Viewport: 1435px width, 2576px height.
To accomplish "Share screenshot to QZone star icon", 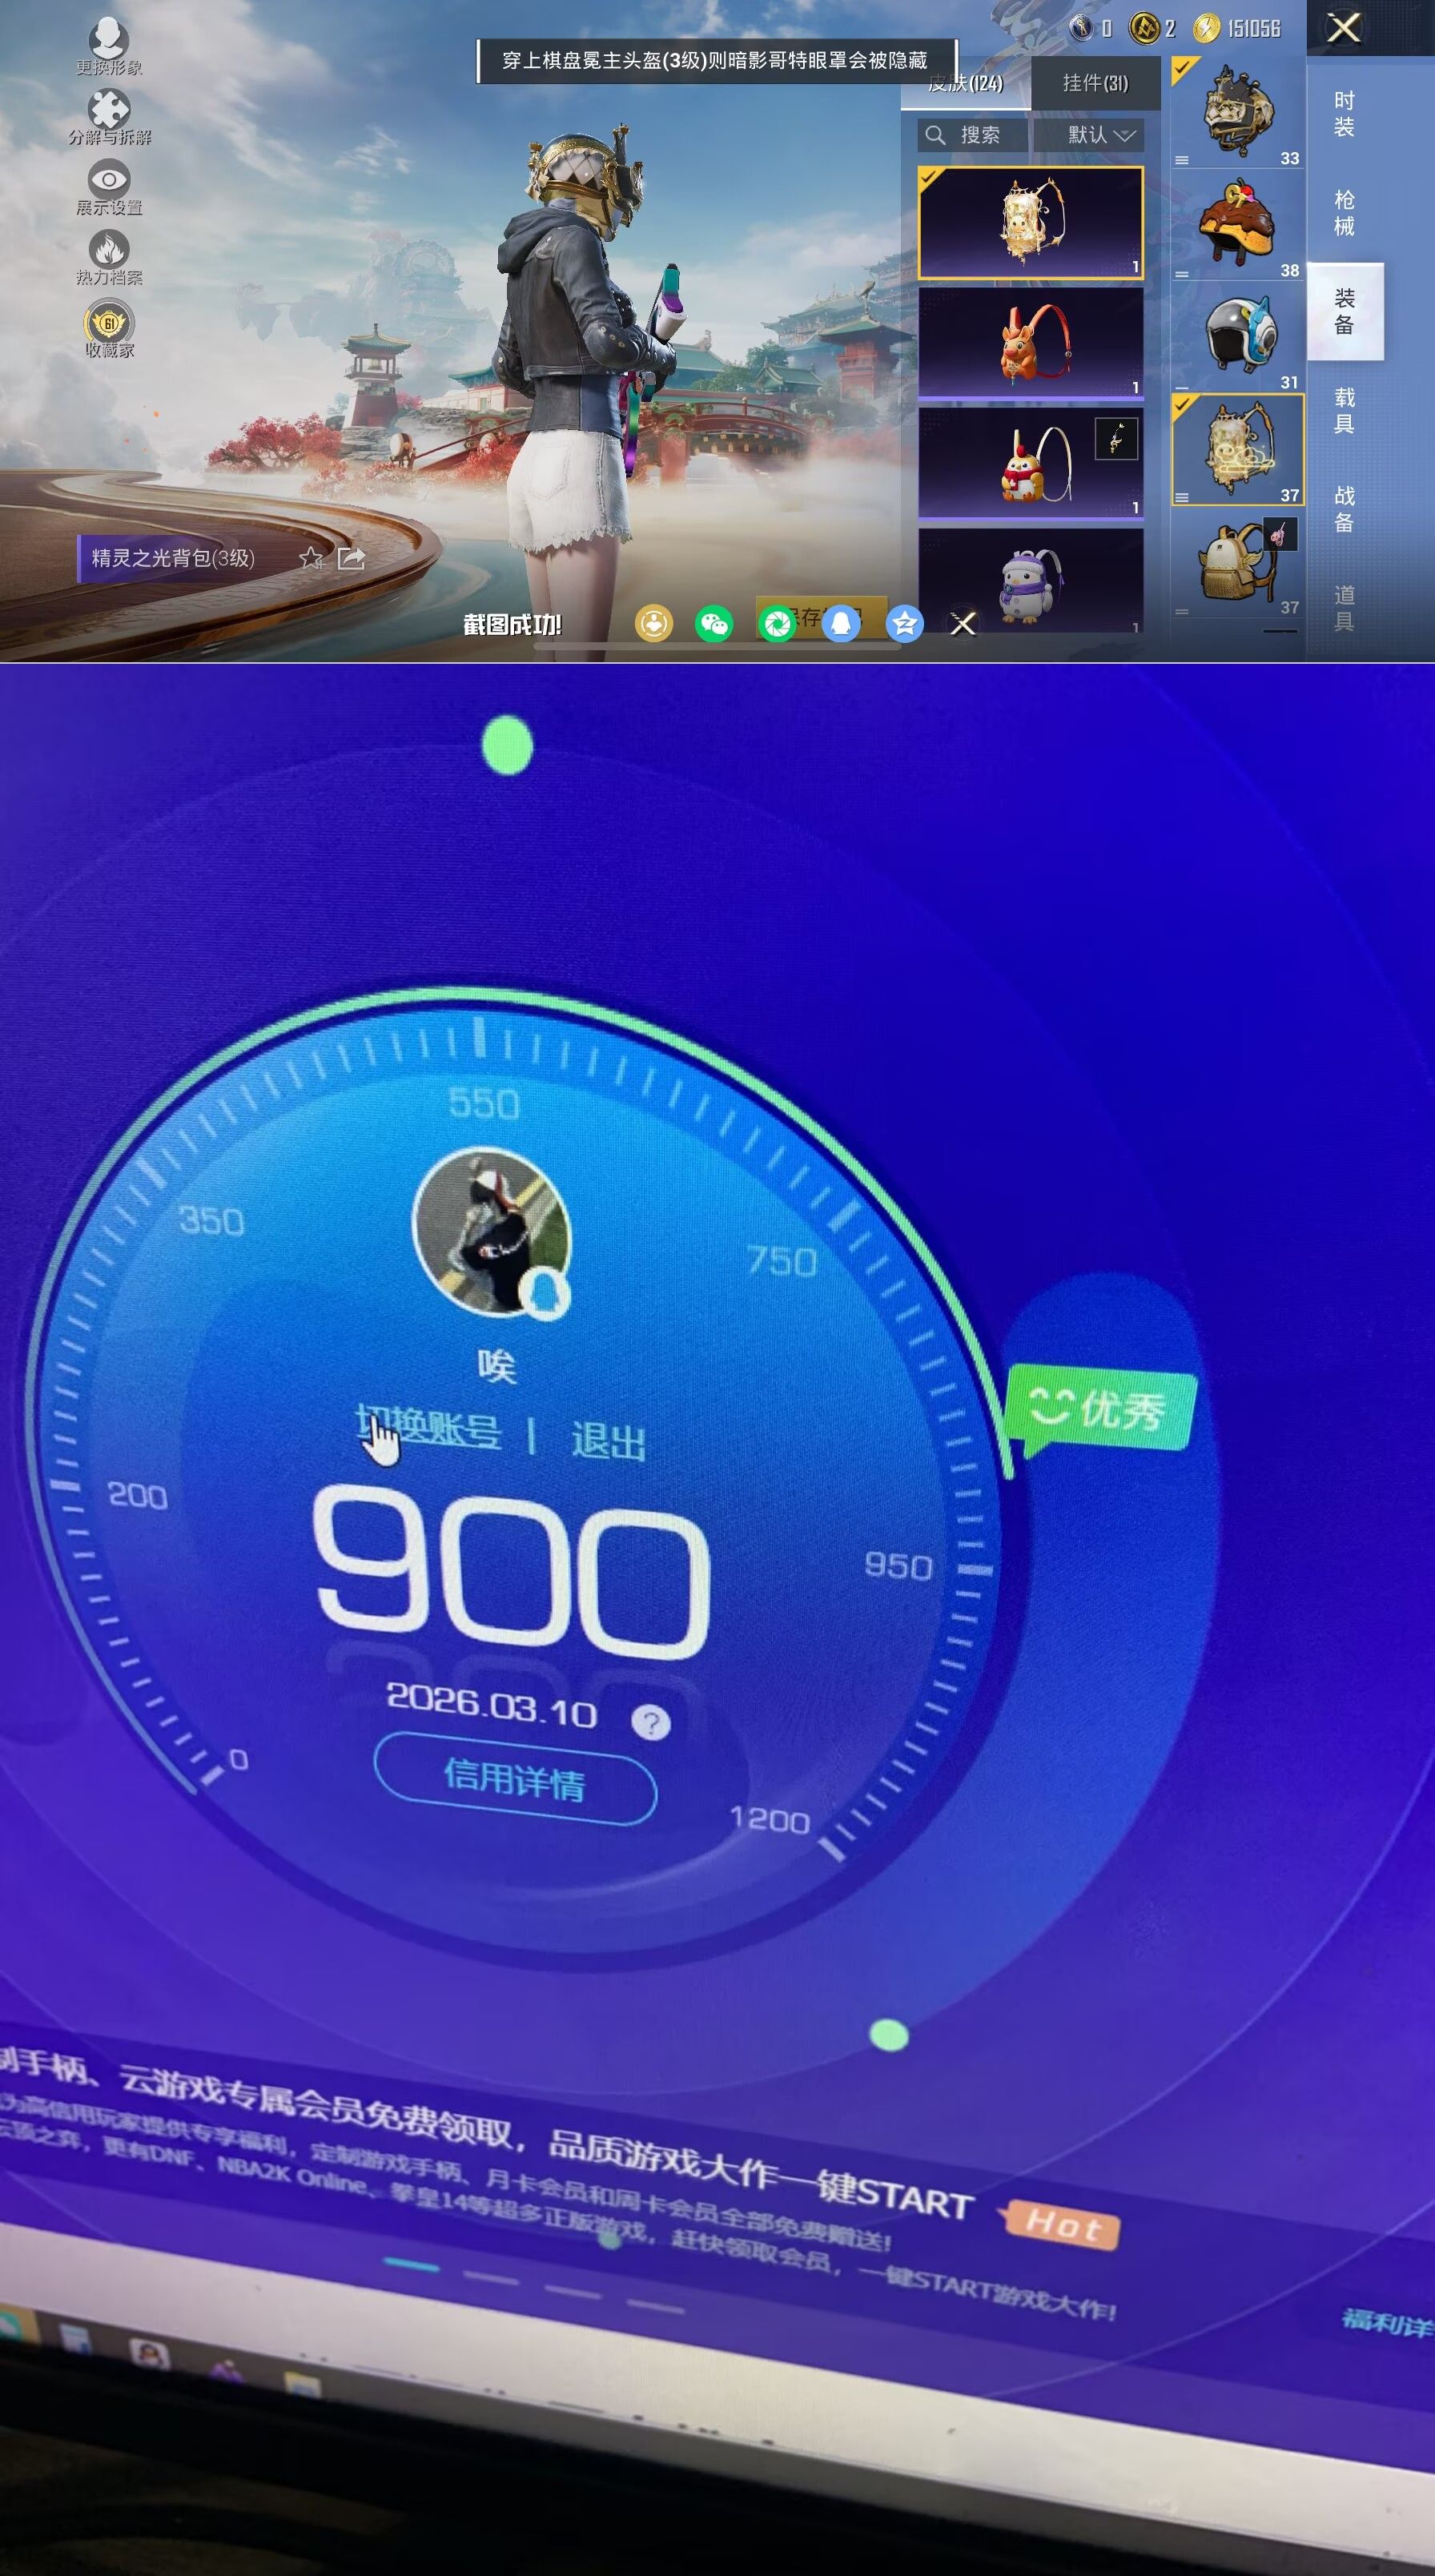I will pyautogui.click(x=904, y=624).
